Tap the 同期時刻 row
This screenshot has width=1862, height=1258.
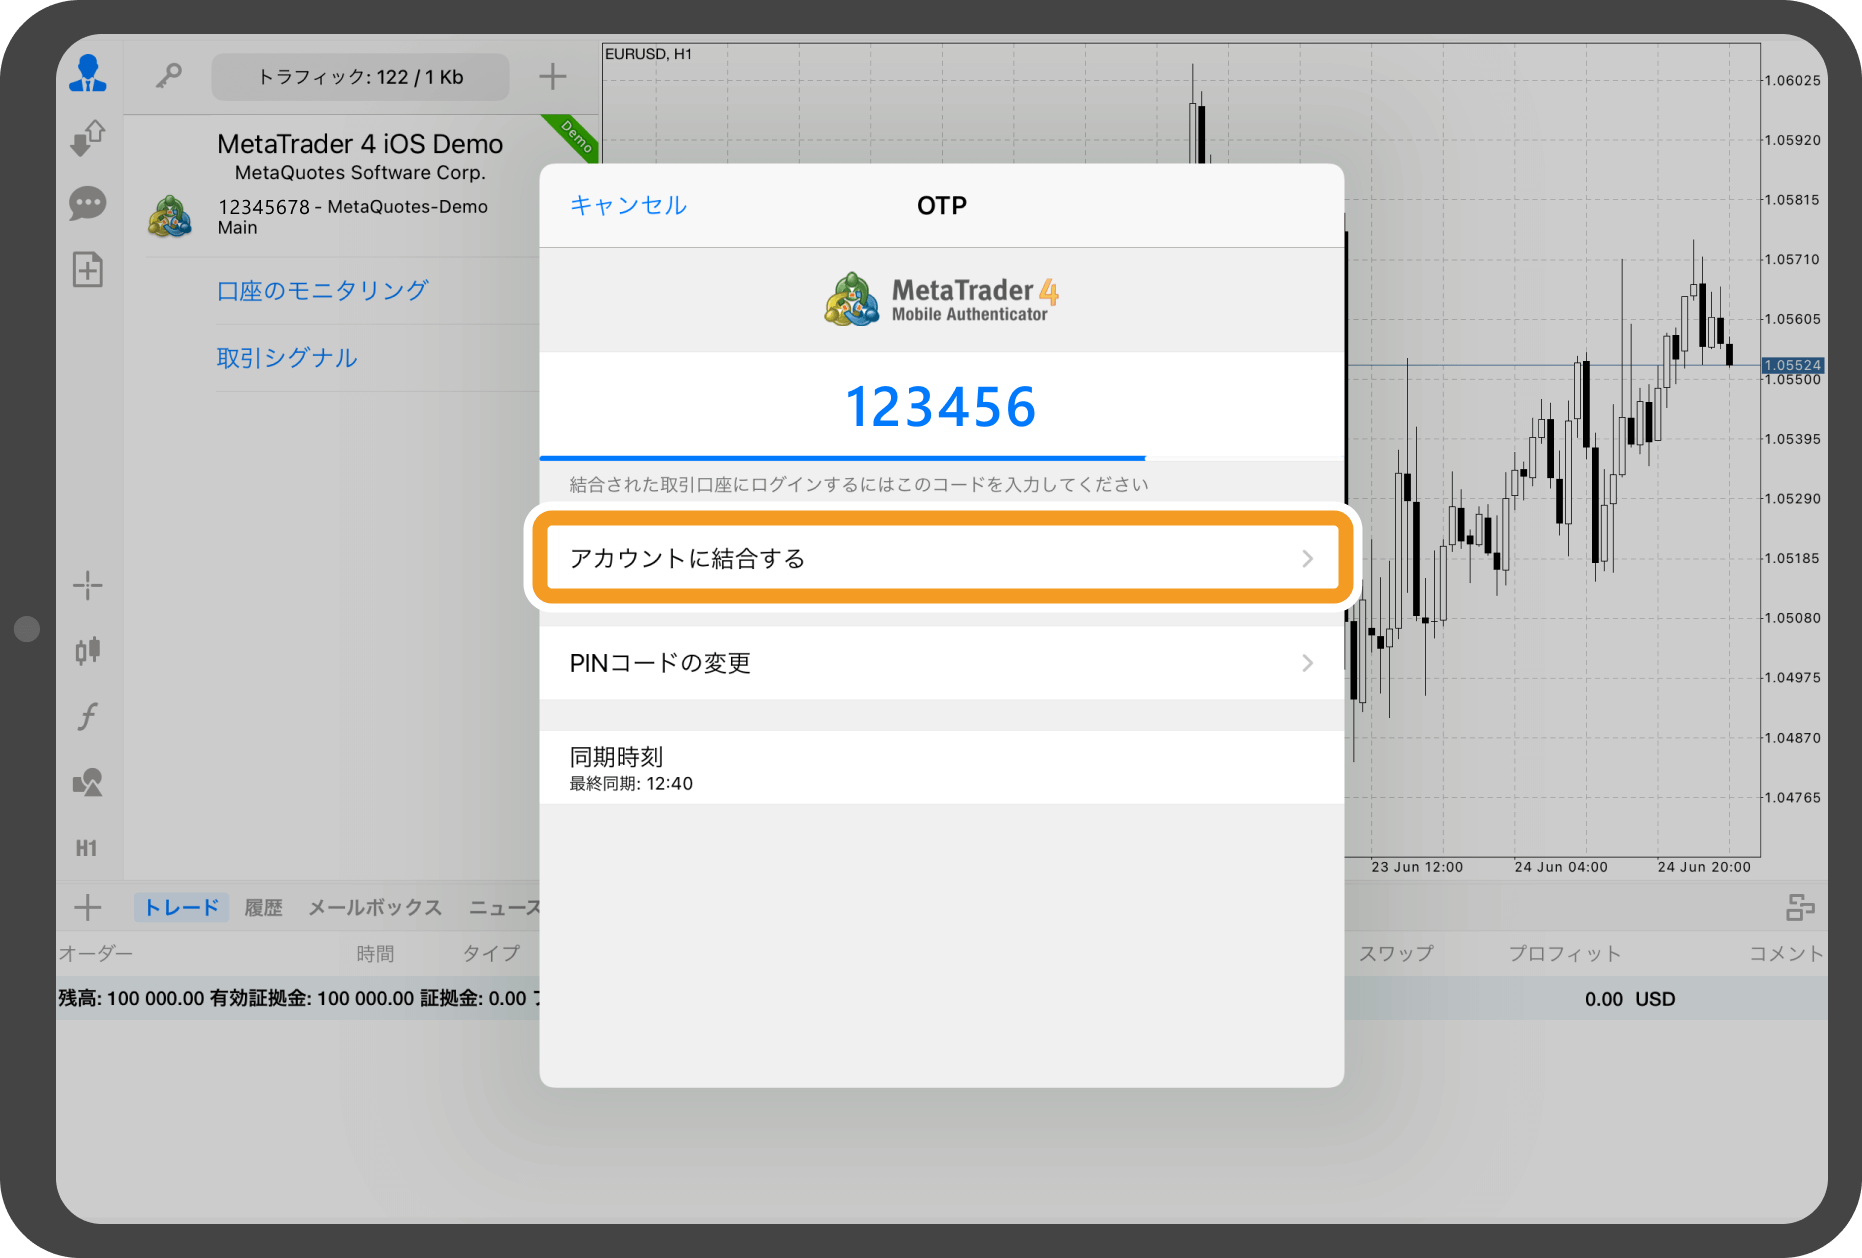pos(941,768)
